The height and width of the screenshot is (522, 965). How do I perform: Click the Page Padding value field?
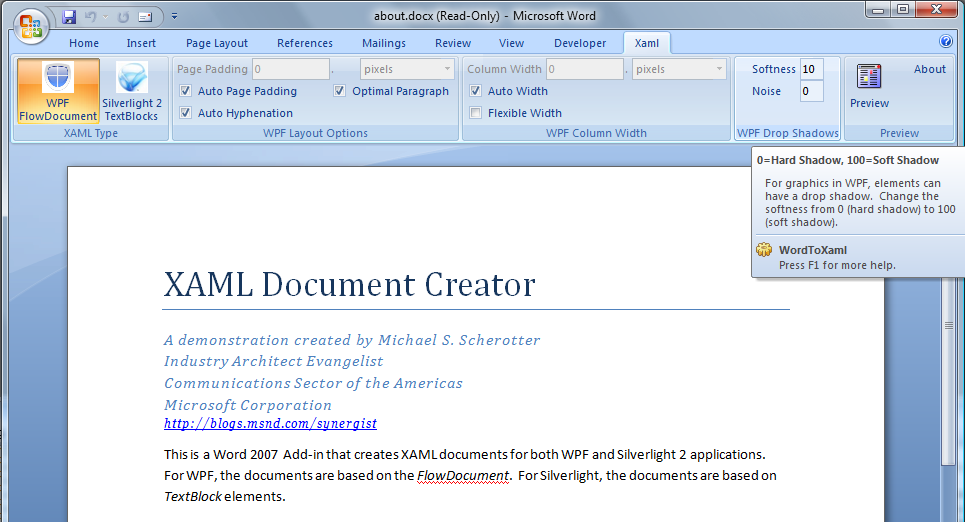[291, 69]
